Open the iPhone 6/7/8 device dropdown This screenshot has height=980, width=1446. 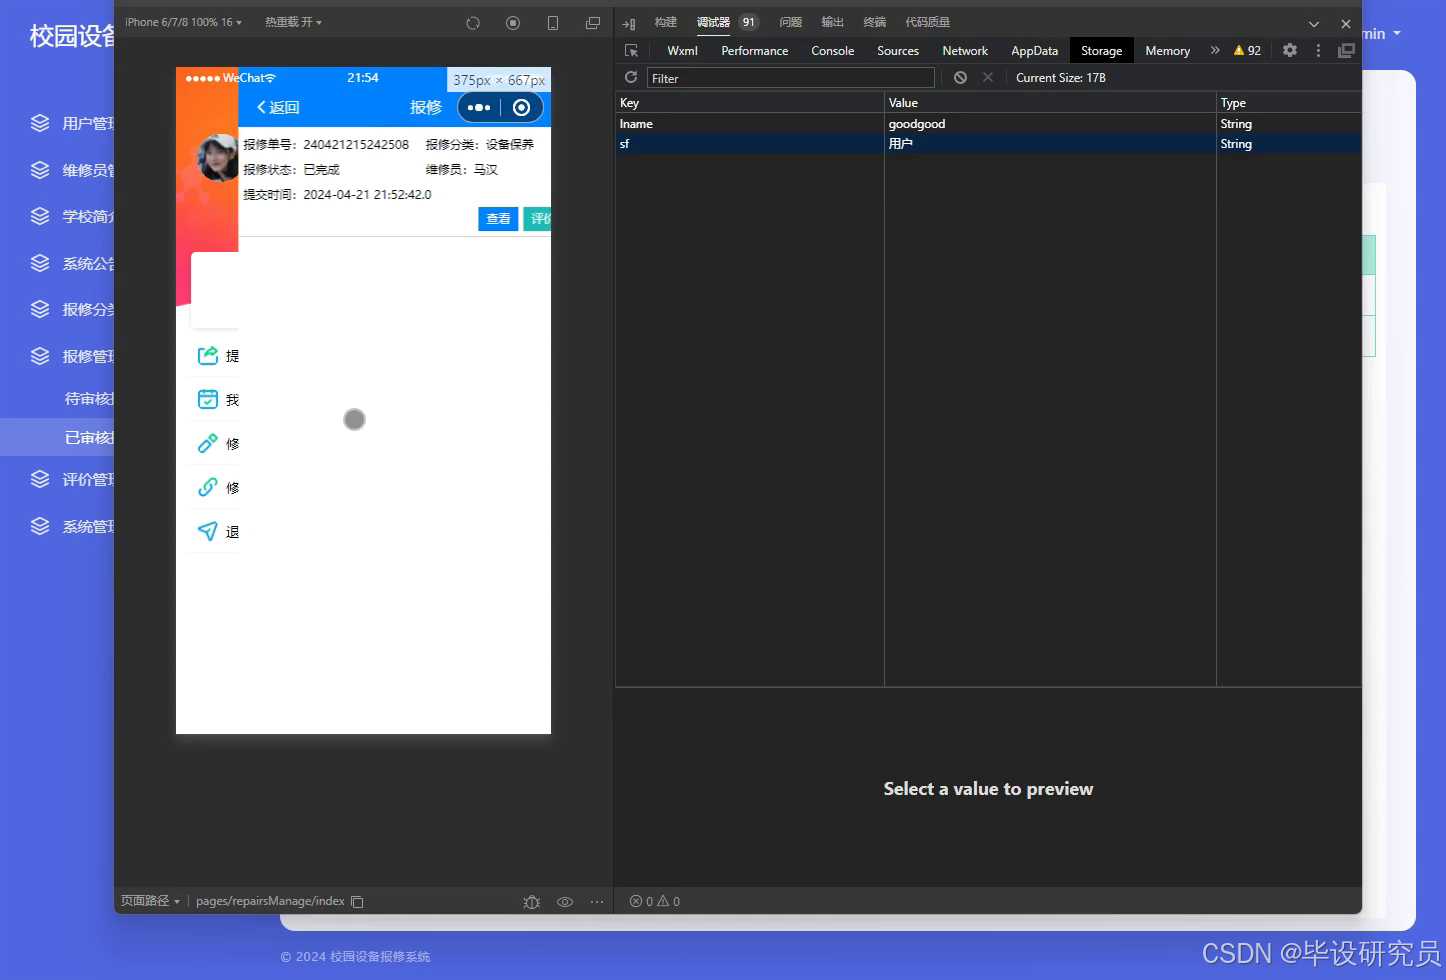[183, 22]
